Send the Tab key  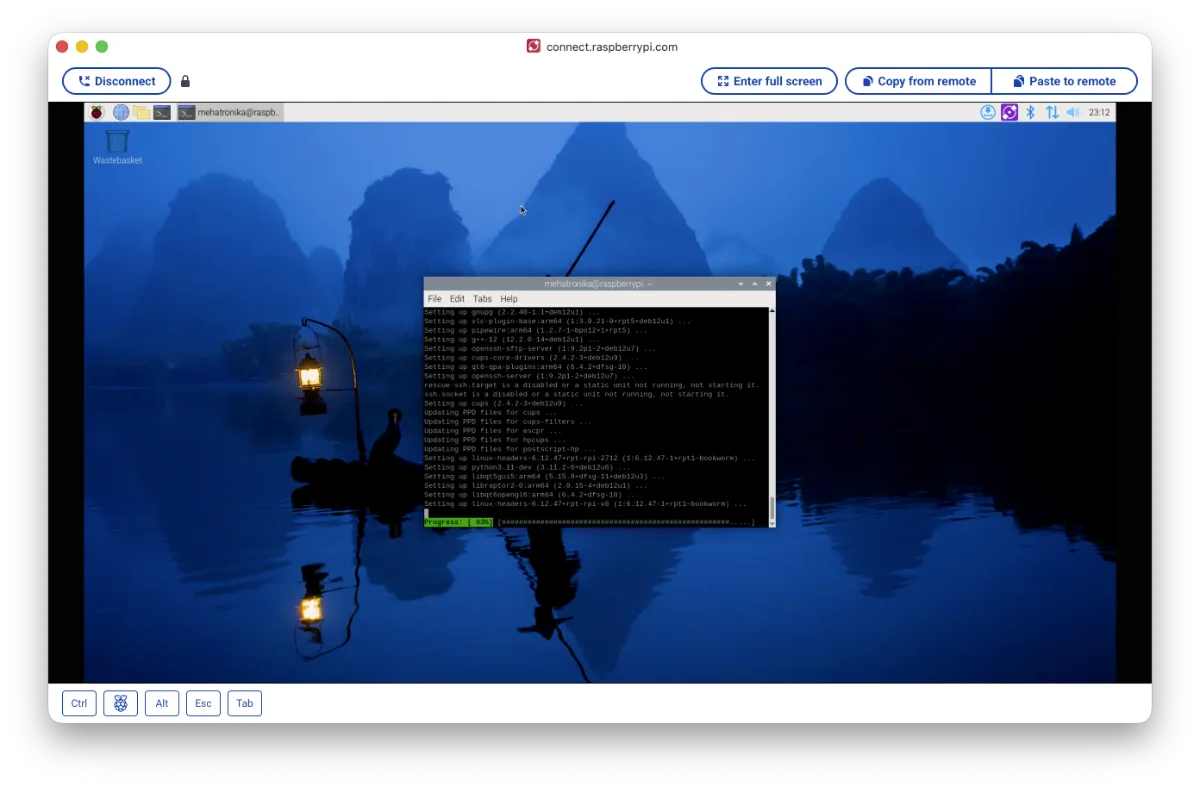244,703
